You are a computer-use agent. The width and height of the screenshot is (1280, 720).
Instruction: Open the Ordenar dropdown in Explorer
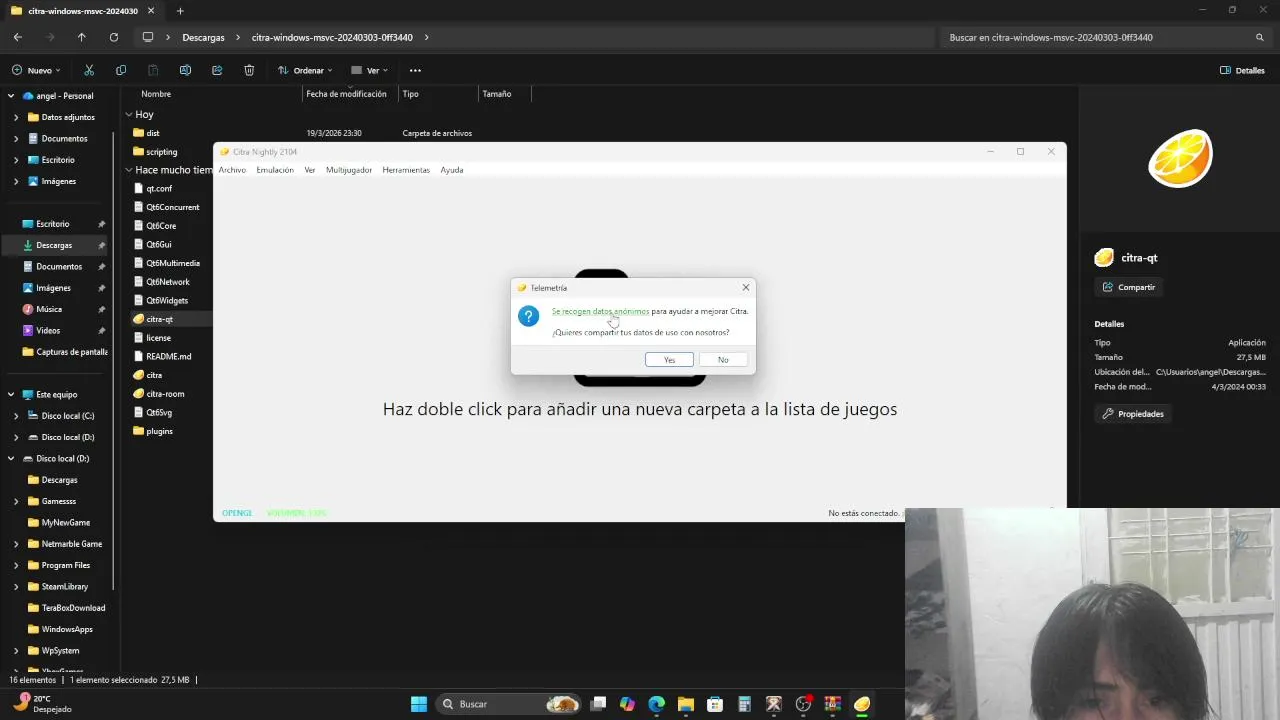[x=305, y=70]
